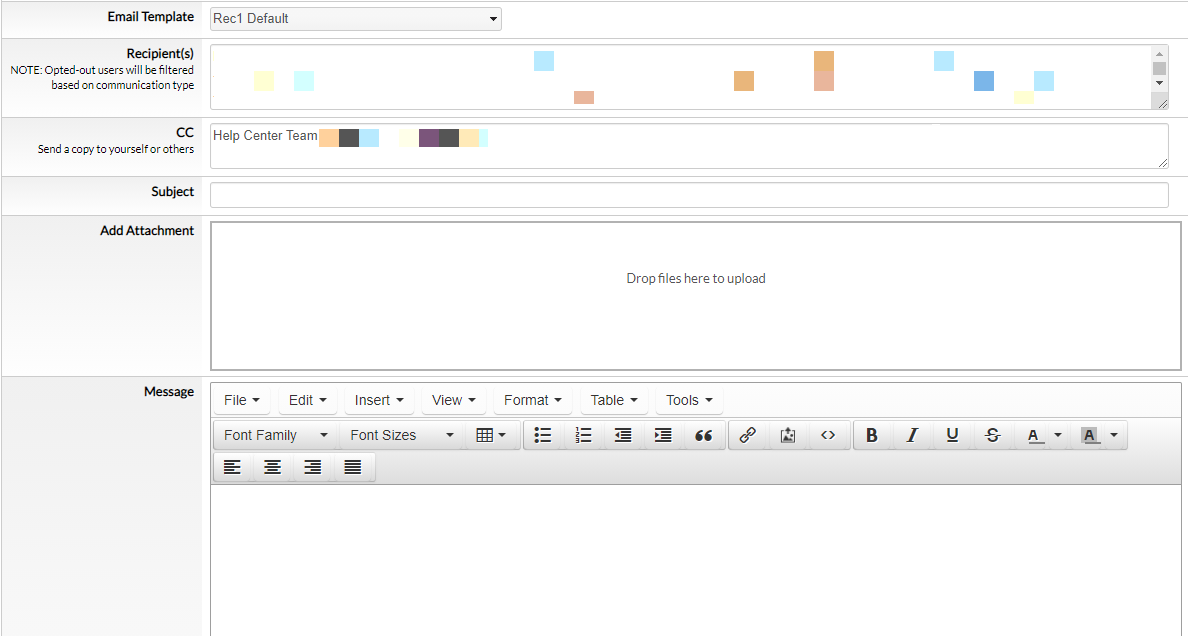The image size is (1188, 636).
Task: Click the attachment drop zone
Action: tap(696, 296)
